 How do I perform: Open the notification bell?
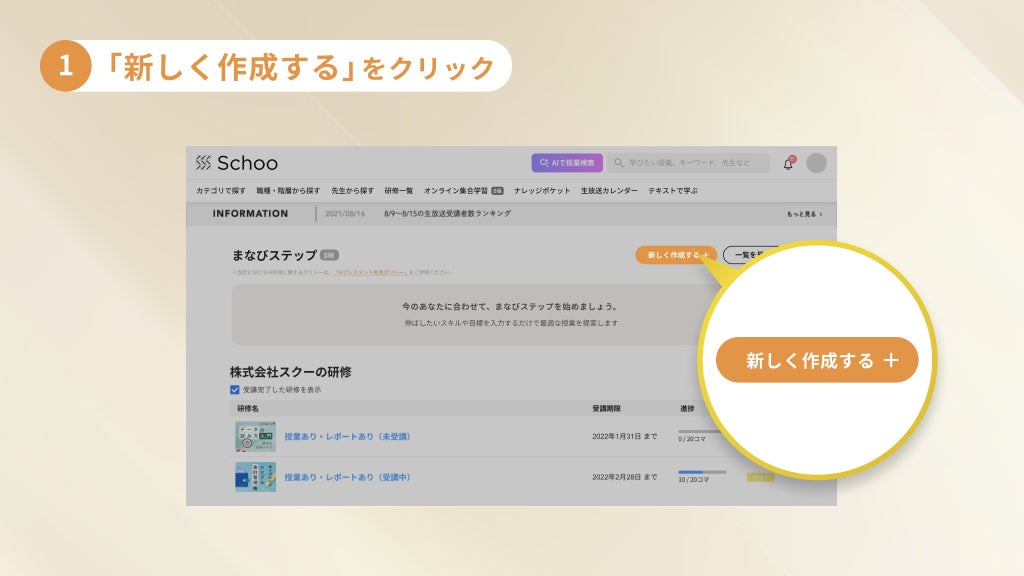789,163
